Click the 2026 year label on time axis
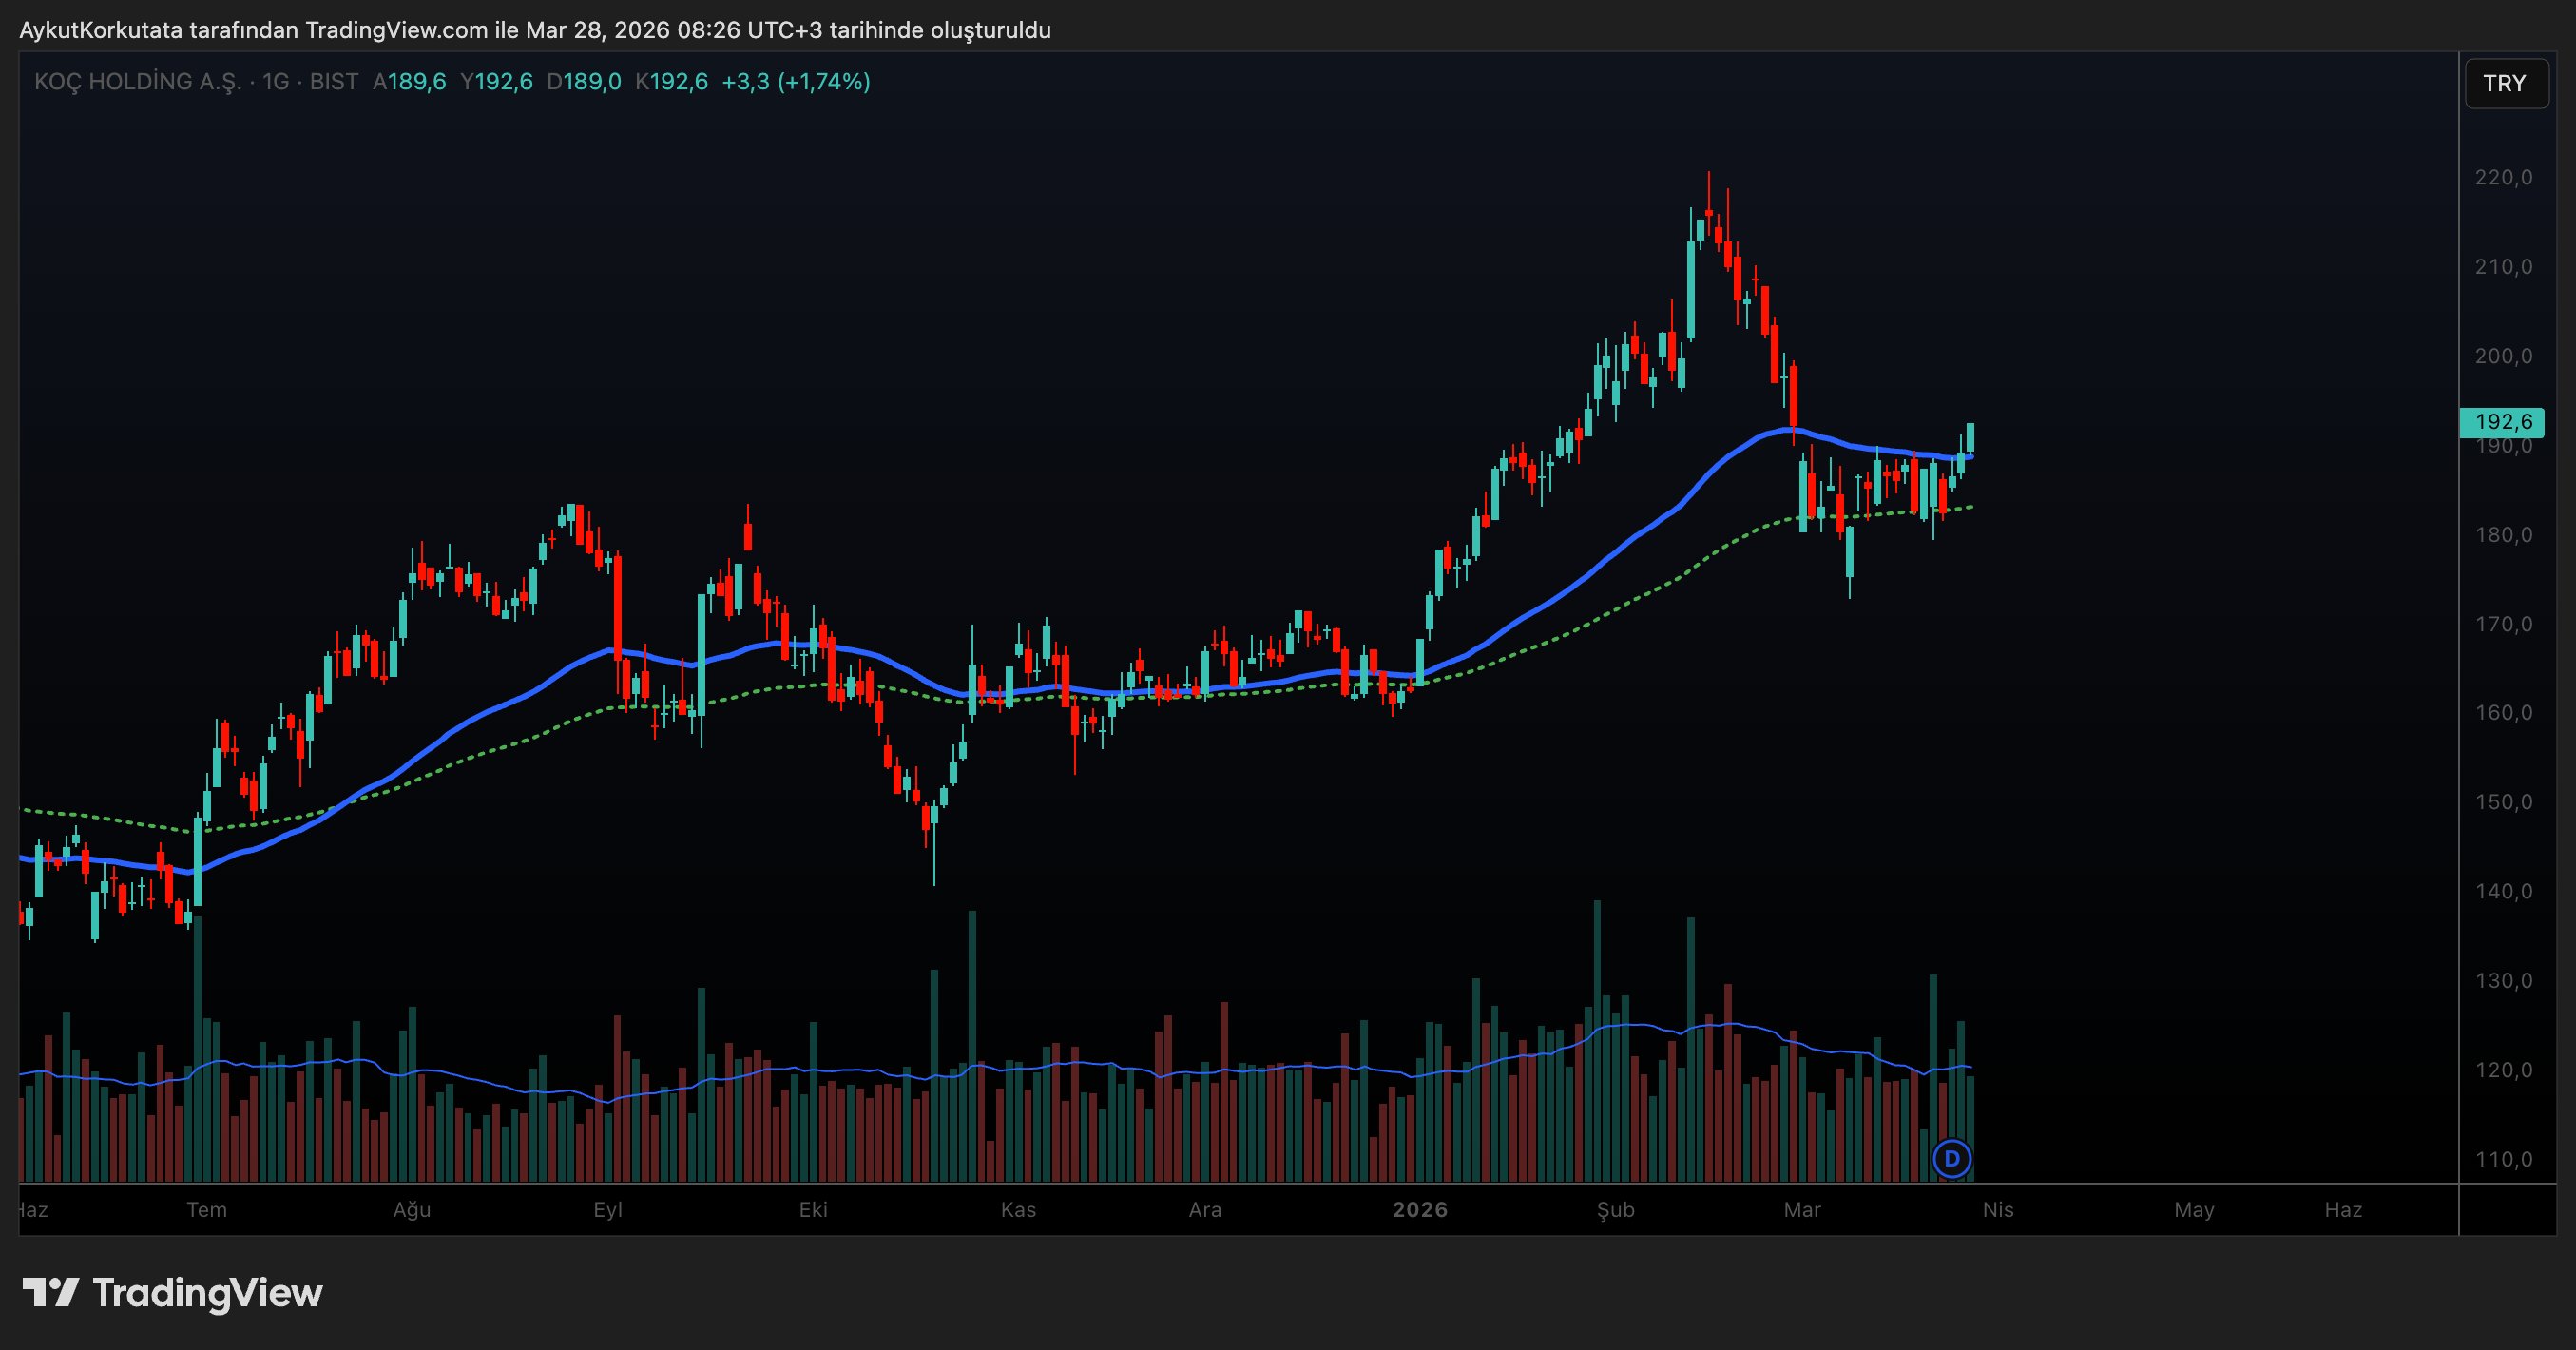2576x1350 pixels. click(1420, 1210)
